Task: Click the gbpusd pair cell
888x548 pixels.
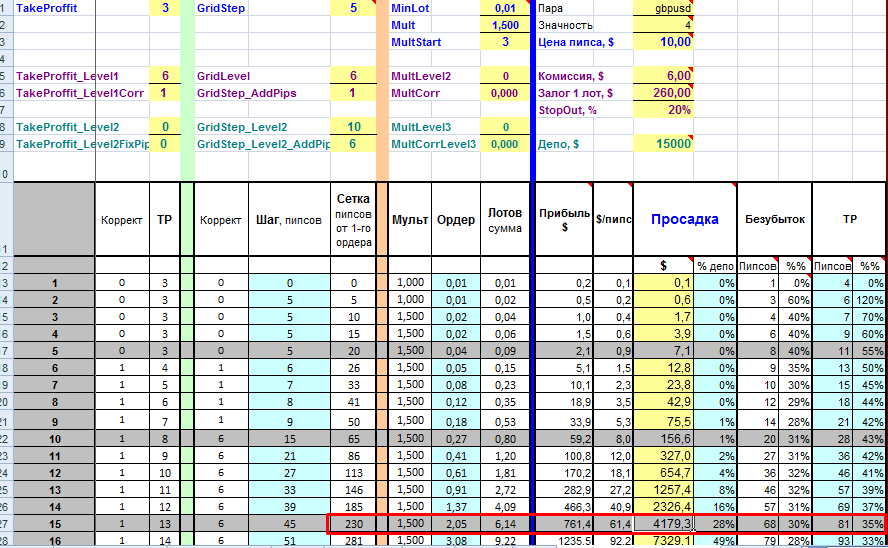Action: coord(663,8)
